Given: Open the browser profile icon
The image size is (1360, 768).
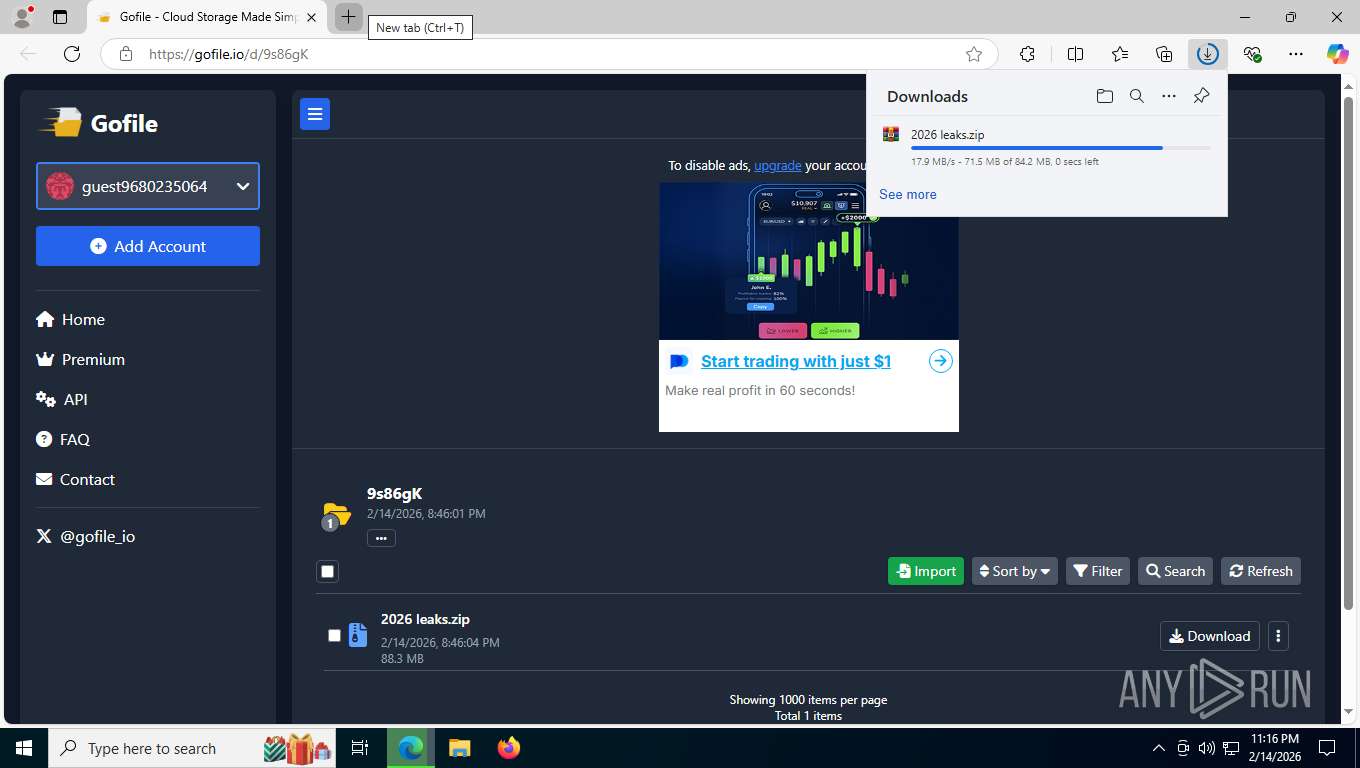Looking at the screenshot, I should [x=21, y=17].
